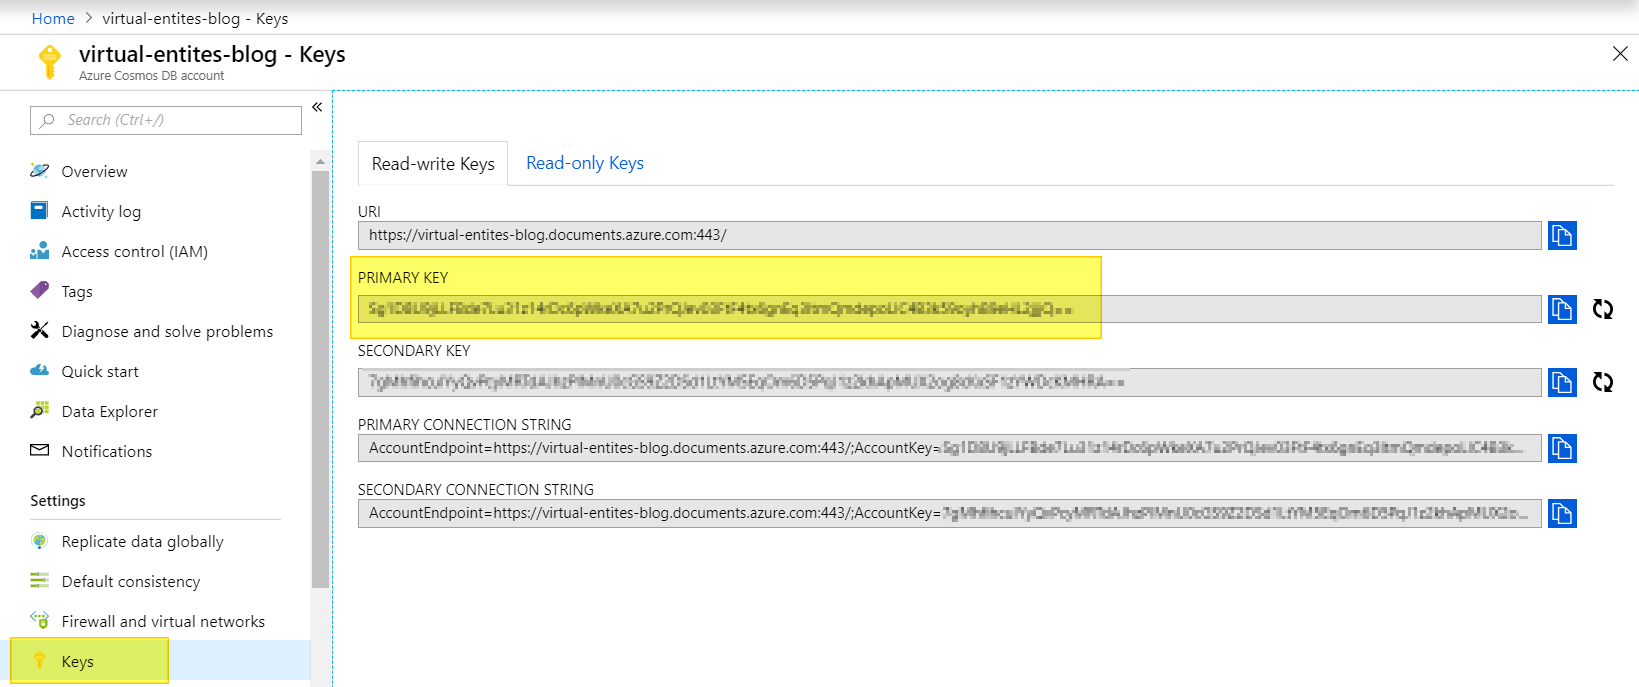Click the yellow key icon in the blade header

click(x=49, y=62)
